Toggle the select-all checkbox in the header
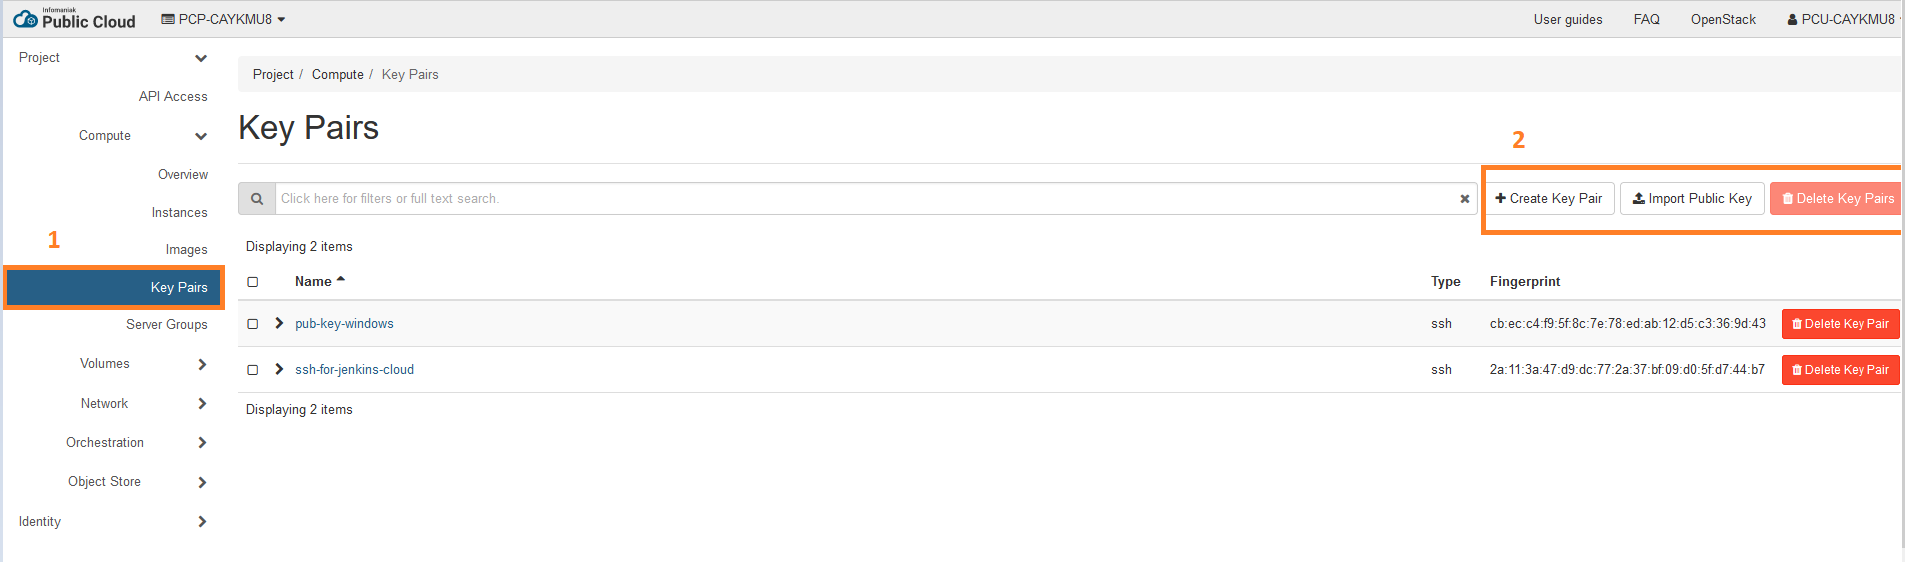 coord(253,282)
